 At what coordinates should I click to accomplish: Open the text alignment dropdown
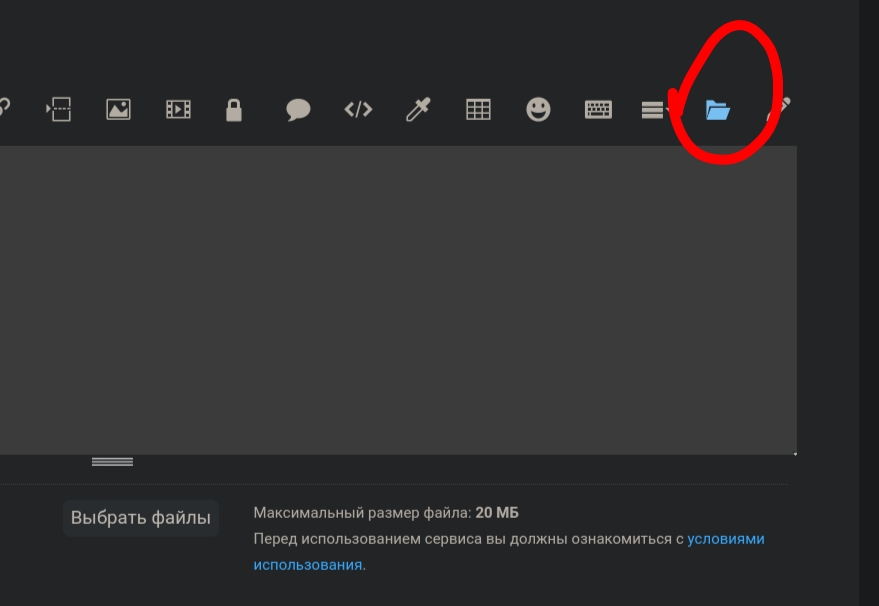click(656, 110)
